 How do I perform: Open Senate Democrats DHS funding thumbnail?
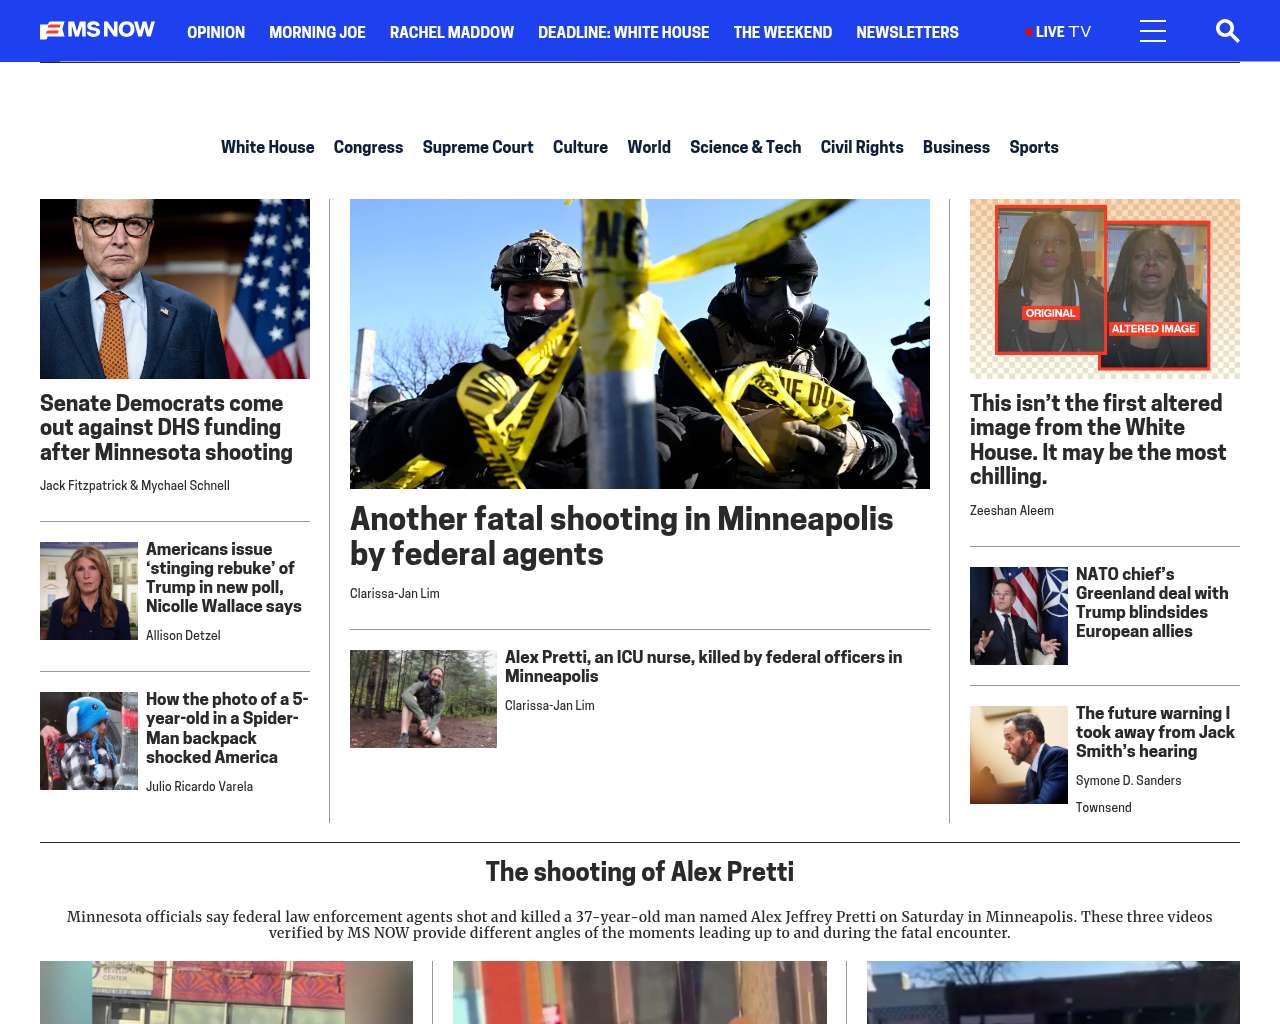175,288
